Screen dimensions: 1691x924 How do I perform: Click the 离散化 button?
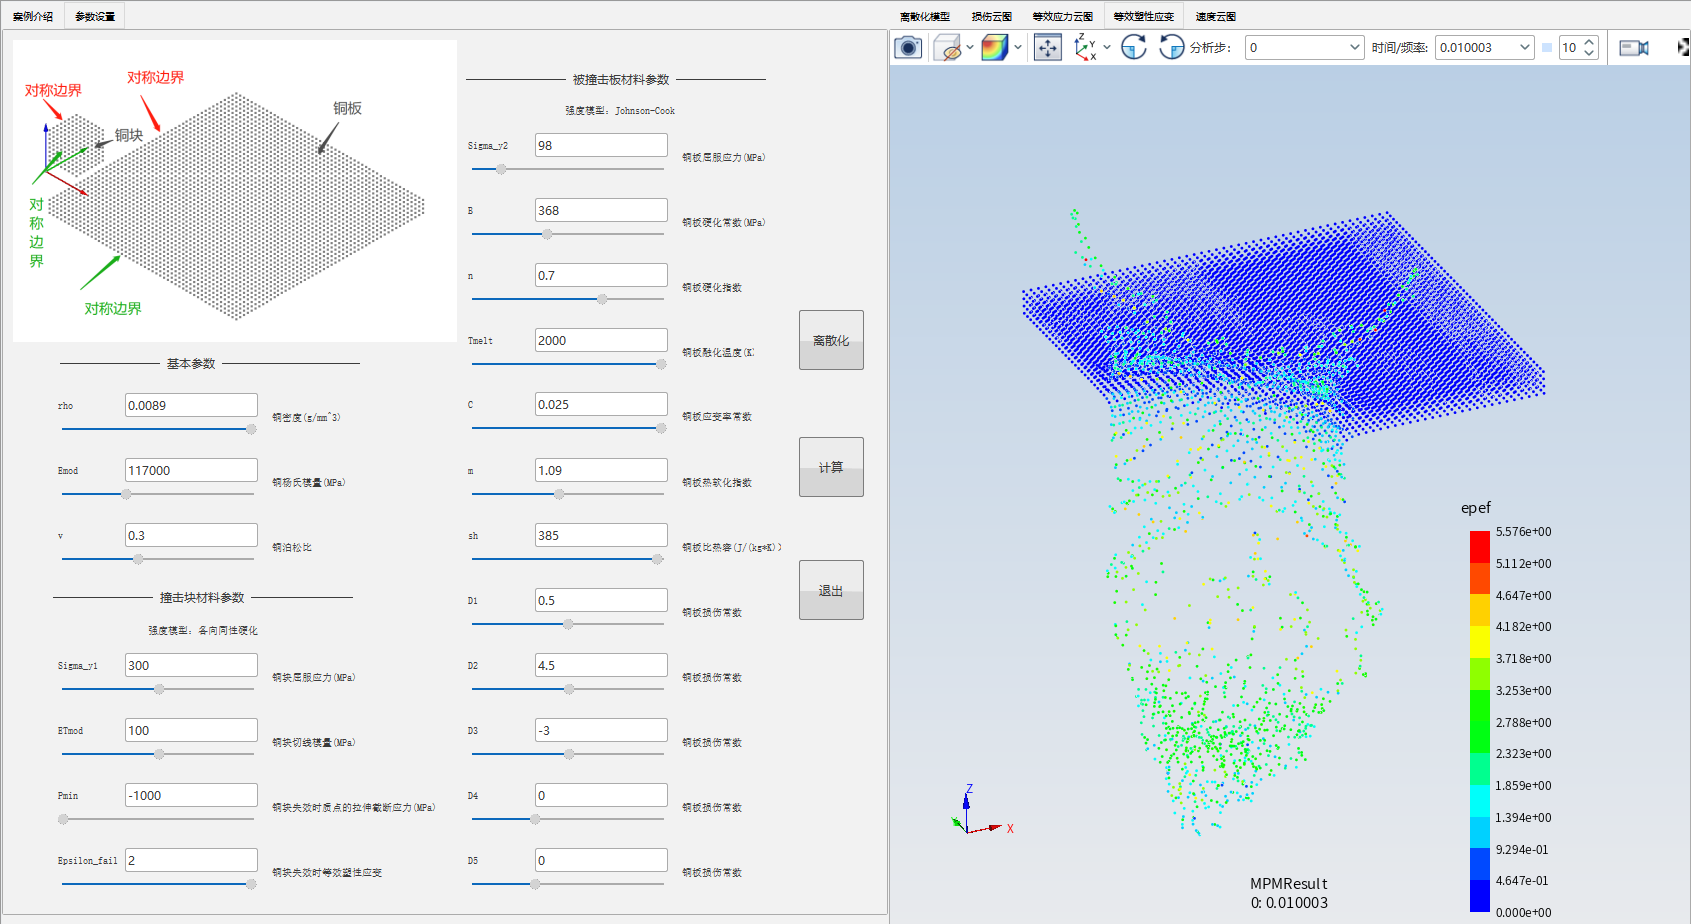(831, 340)
